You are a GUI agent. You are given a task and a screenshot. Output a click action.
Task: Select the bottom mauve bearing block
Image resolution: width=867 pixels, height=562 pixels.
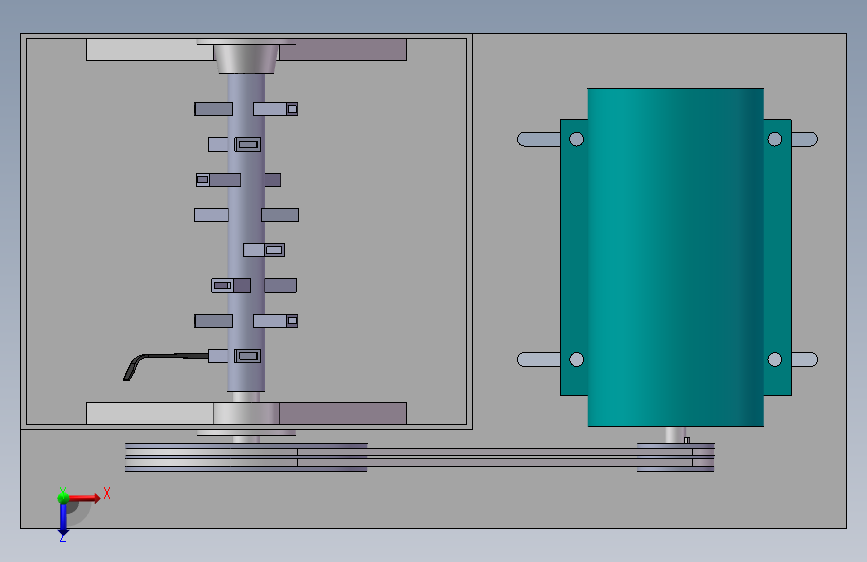coord(343,413)
